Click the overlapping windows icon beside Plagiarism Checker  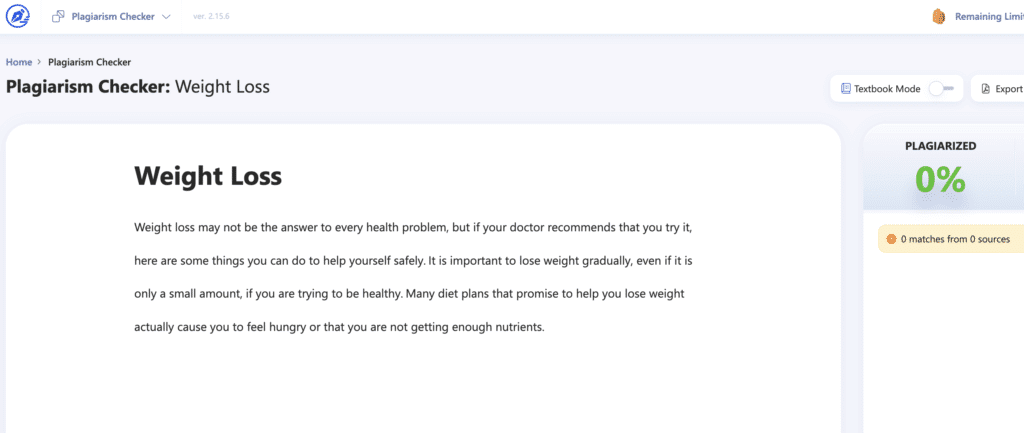coord(58,16)
